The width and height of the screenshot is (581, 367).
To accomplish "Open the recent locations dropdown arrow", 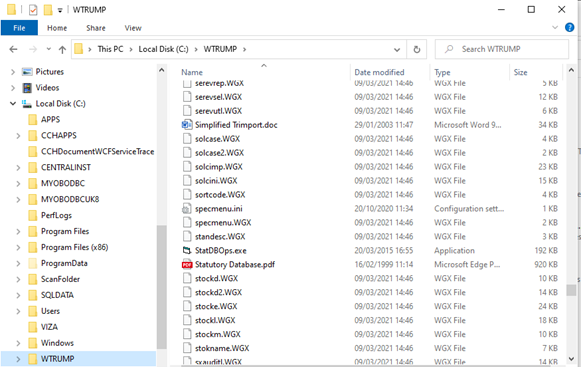I will point(49,49).
